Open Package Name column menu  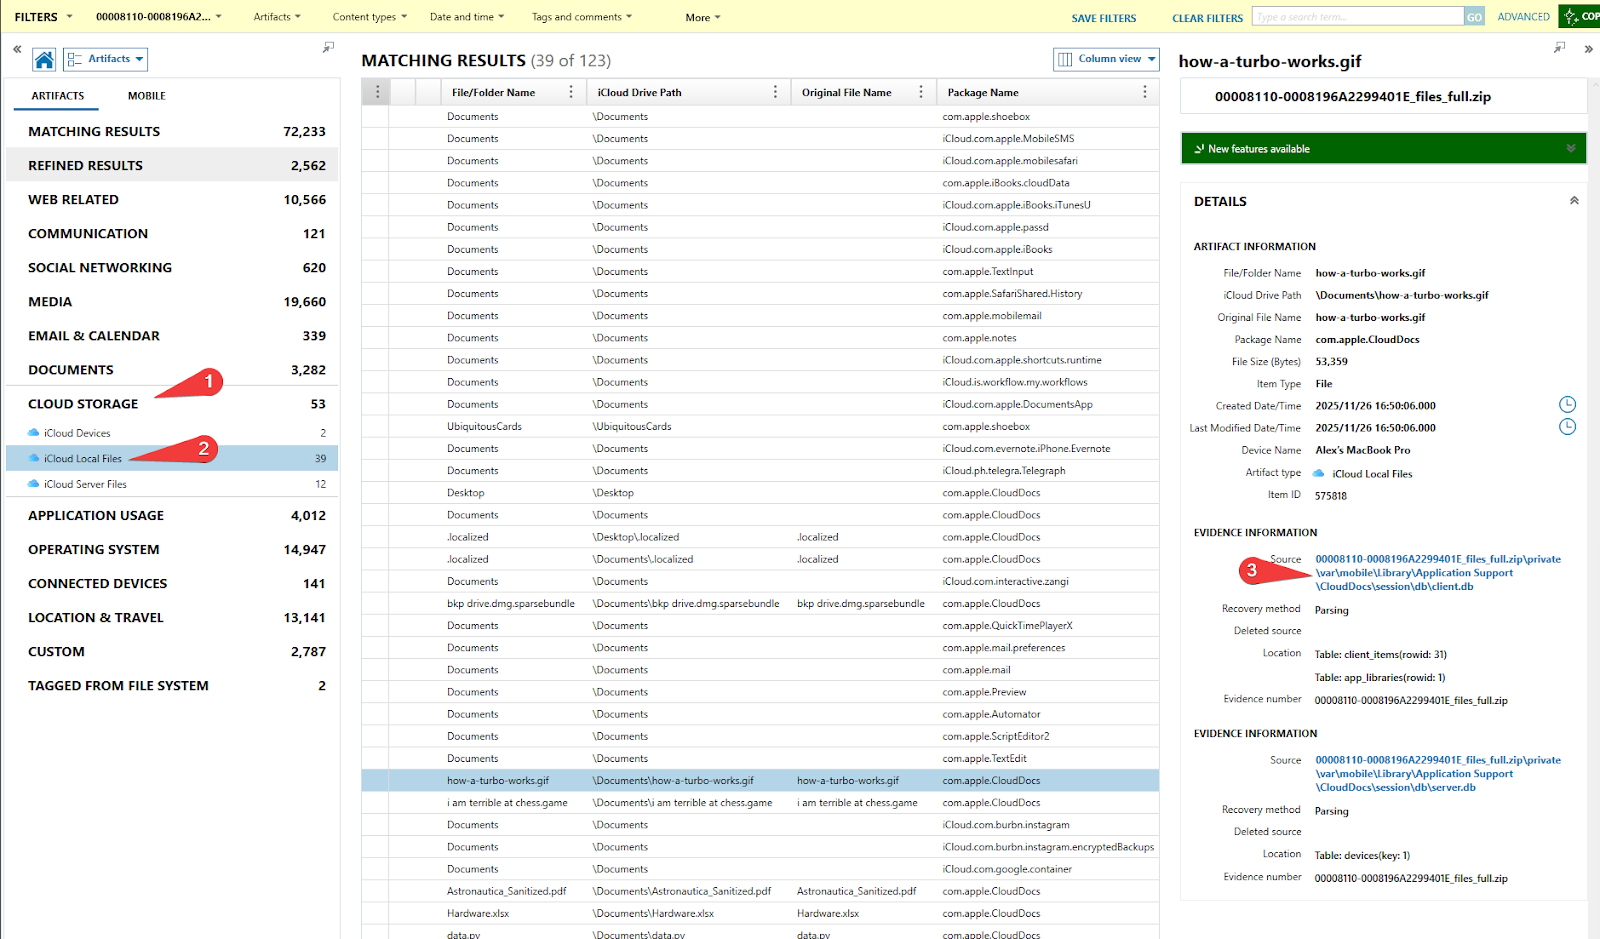coord(1145,92)
